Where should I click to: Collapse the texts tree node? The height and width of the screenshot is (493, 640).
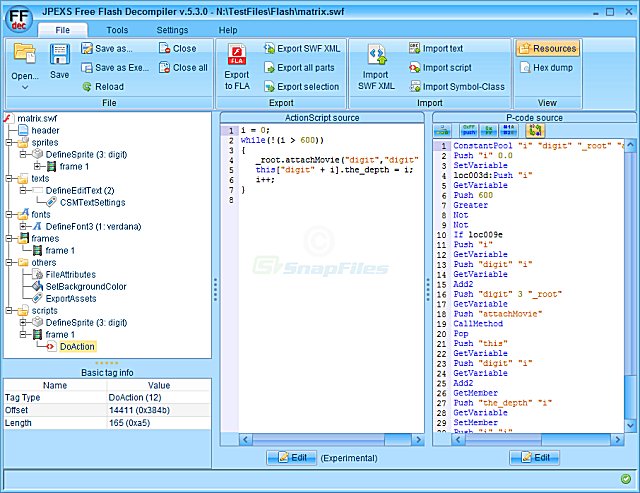click(x=9, y=178)
